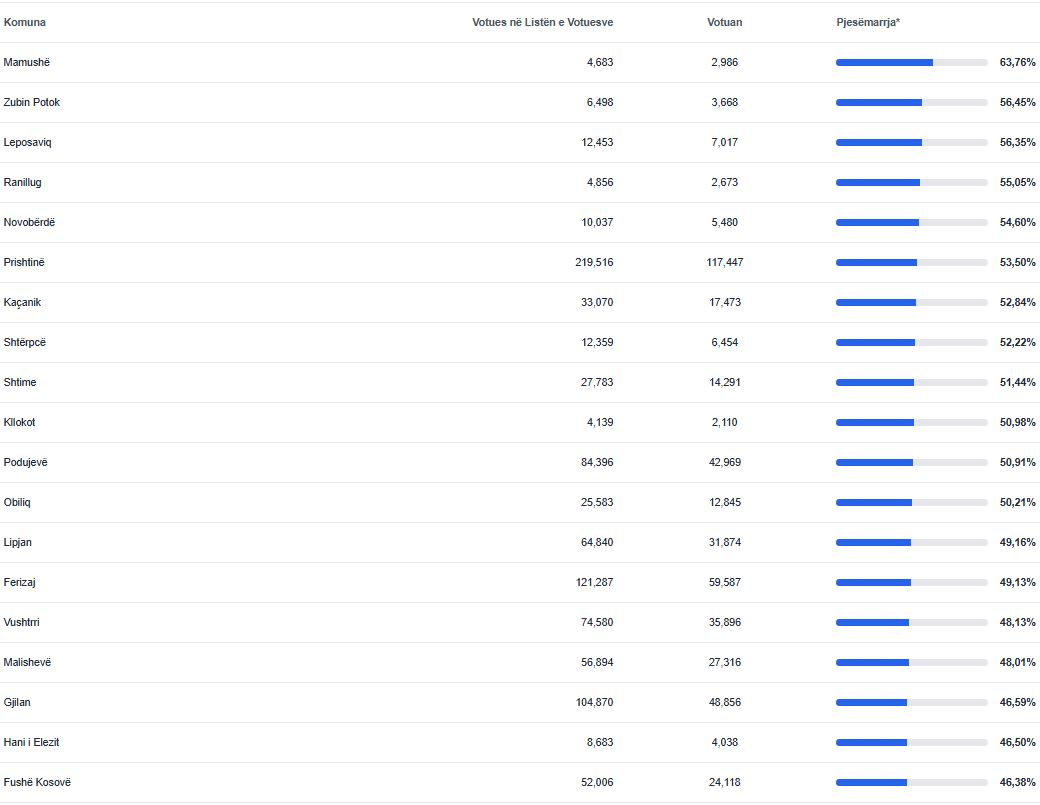Click Podujevë's 42,969 voted count
1040x805 pixels.
(x=724, y=462)
